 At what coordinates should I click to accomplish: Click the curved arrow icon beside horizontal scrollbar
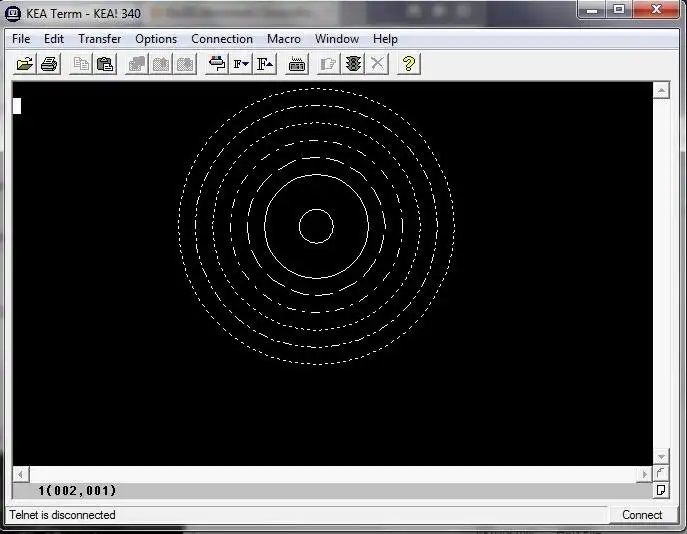(x=661, y=474)
